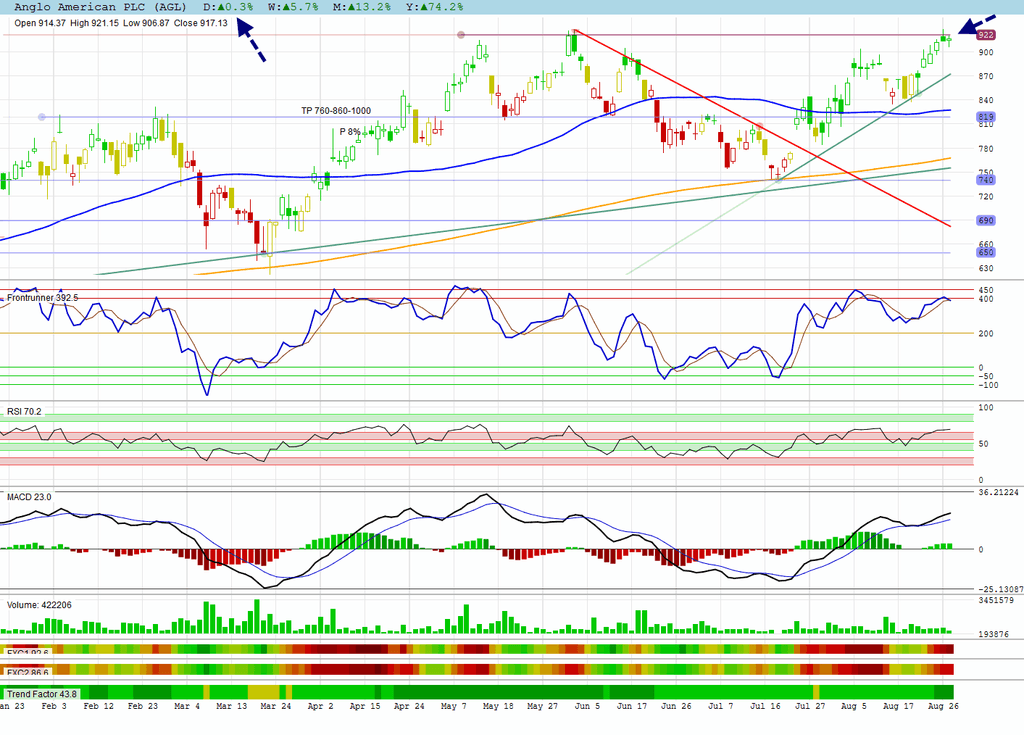Click the -100 Frontrunner axis label
This screenshot has width=1024, height=735.
(x=988, y=385)
